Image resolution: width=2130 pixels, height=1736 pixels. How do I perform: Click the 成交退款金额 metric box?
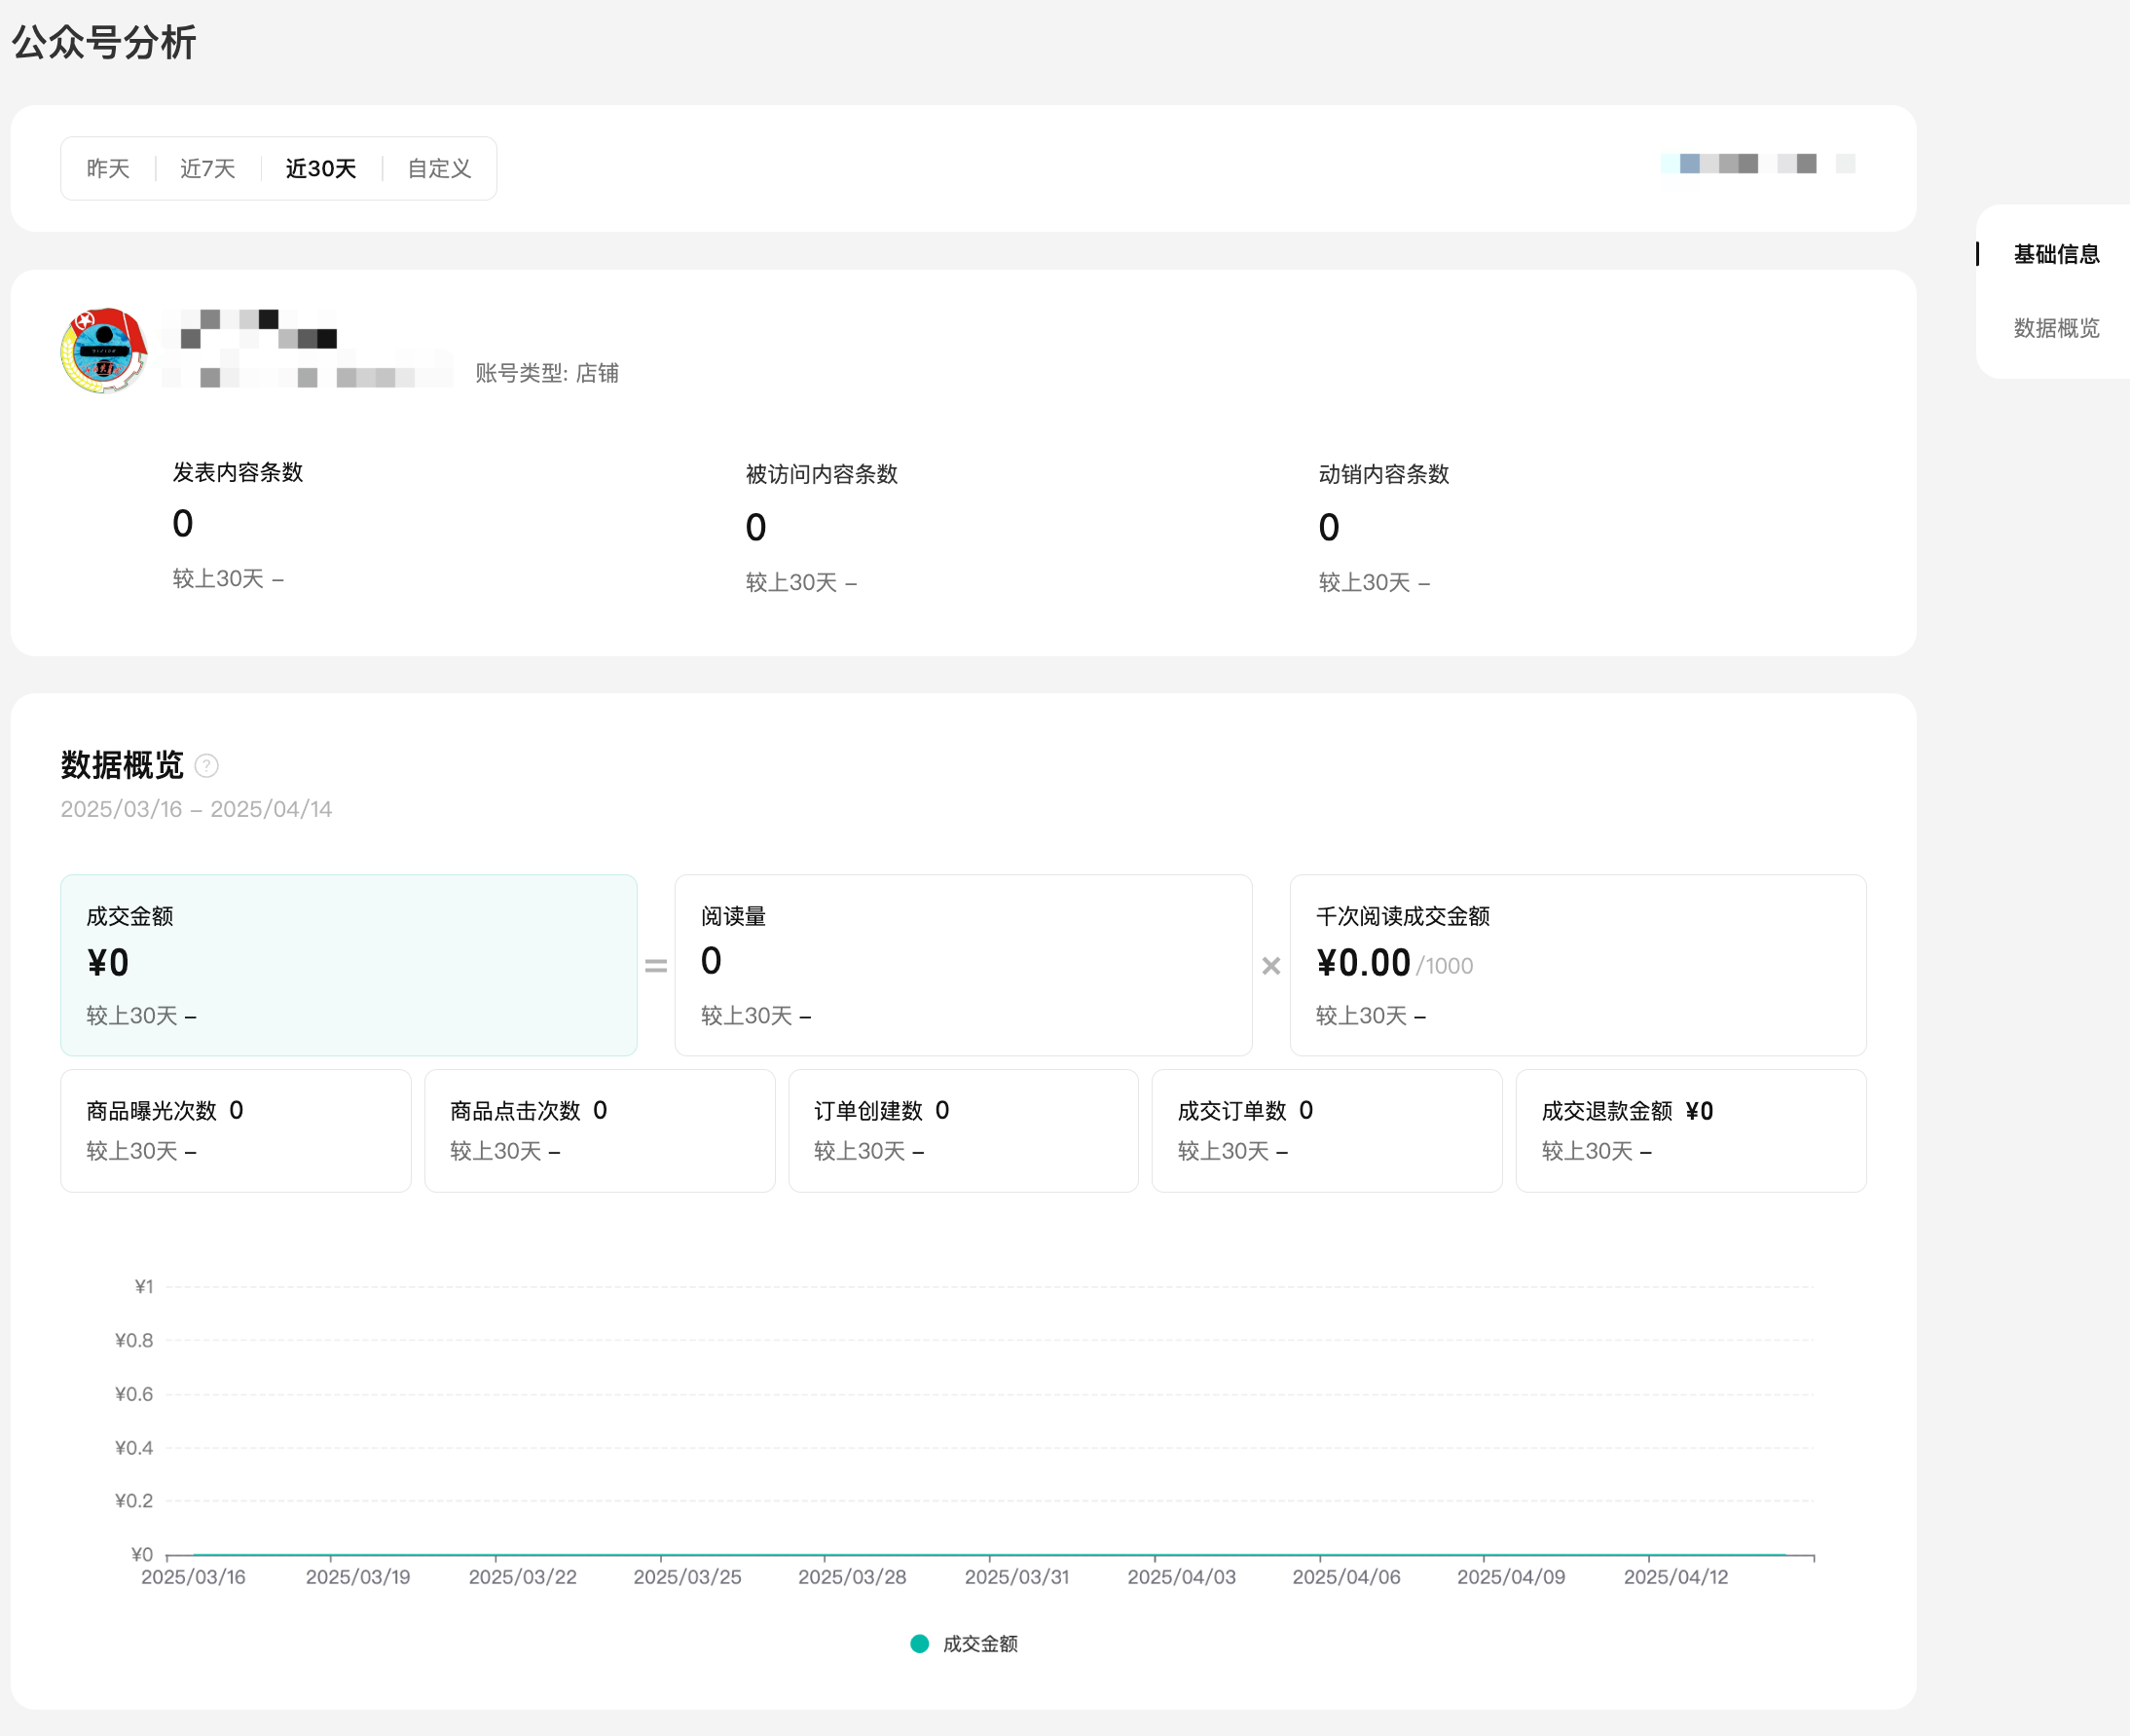point(1690,1130)
